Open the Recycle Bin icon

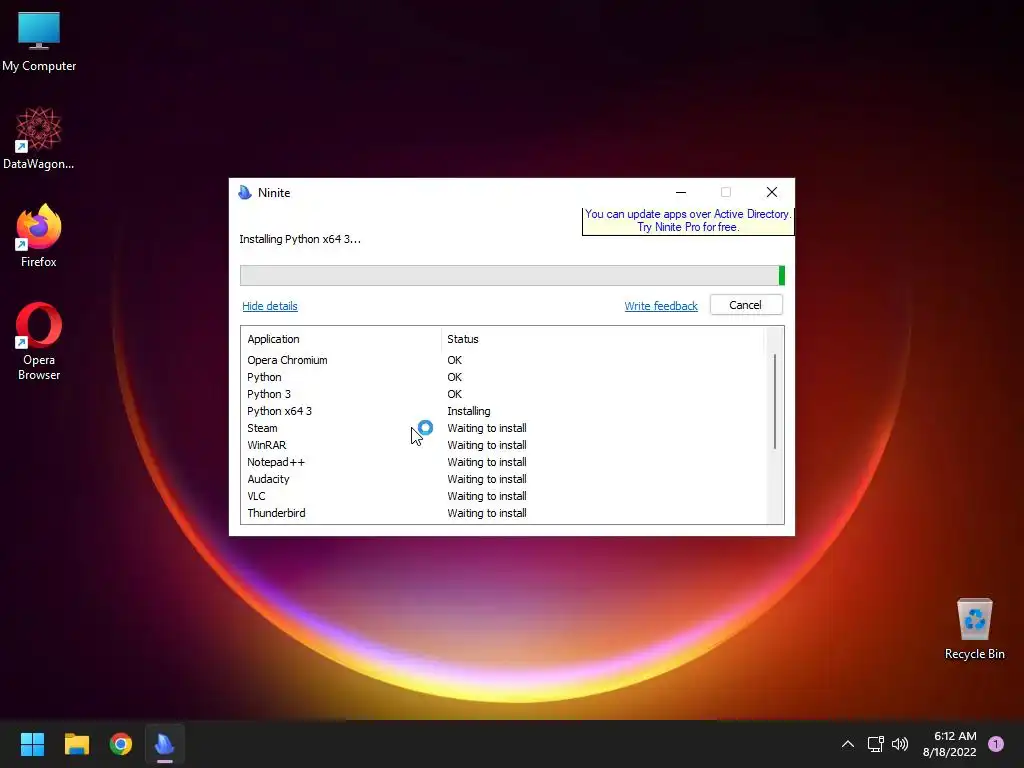tap(974, 629)
